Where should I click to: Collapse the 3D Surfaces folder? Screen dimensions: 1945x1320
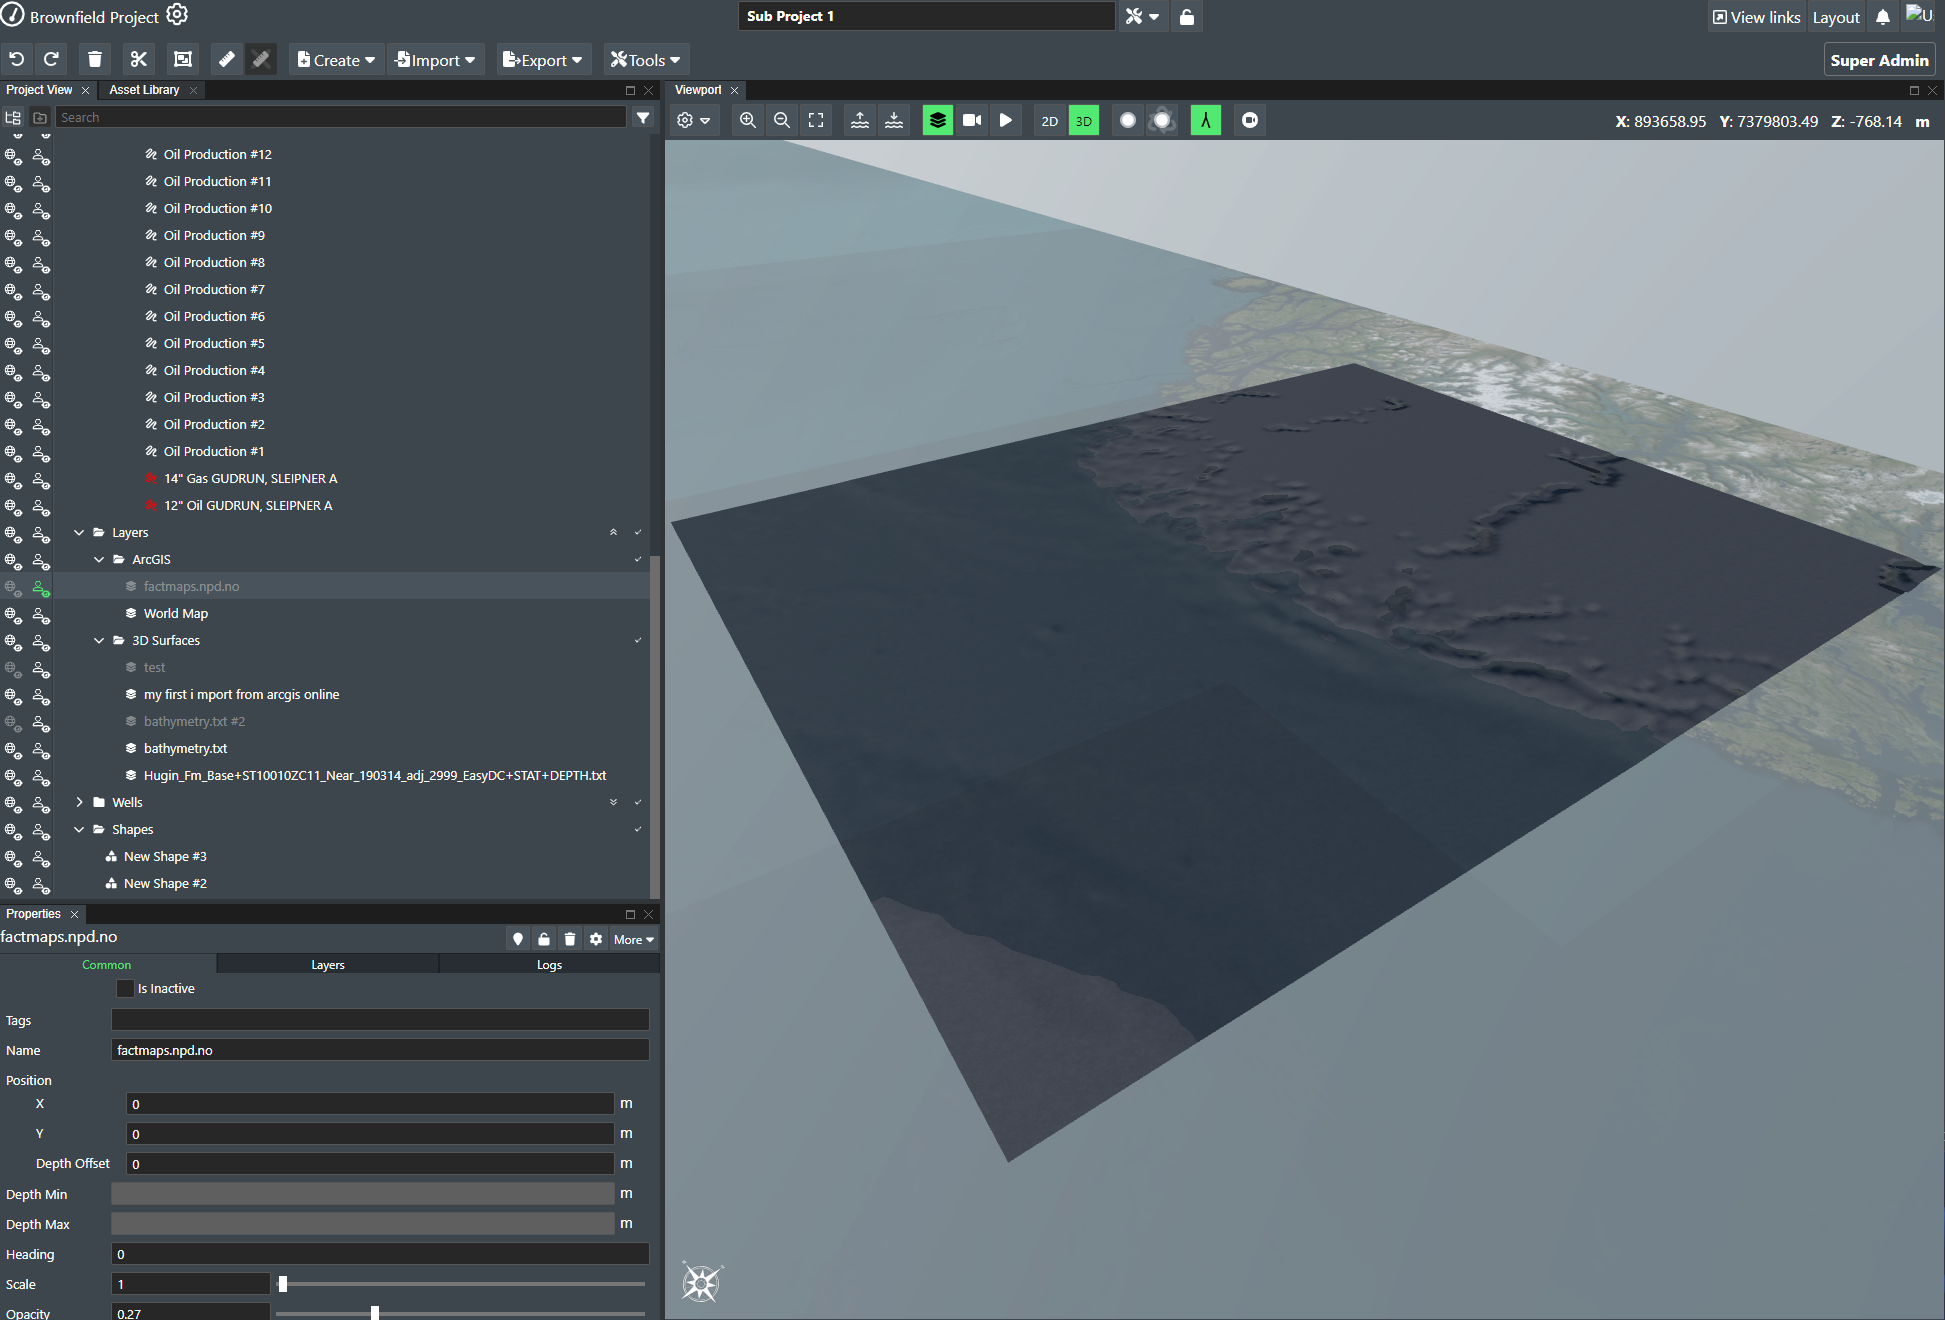coord(99,641)
